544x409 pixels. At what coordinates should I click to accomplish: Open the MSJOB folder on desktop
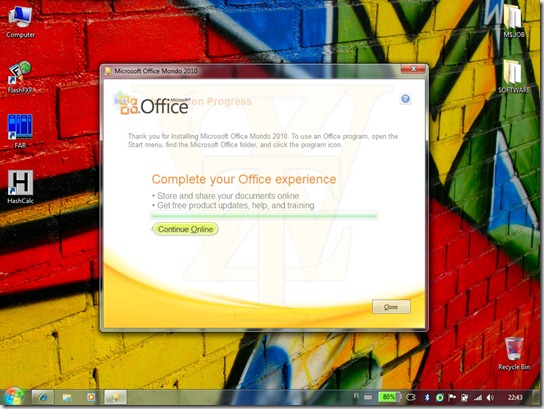coord(514,21)
